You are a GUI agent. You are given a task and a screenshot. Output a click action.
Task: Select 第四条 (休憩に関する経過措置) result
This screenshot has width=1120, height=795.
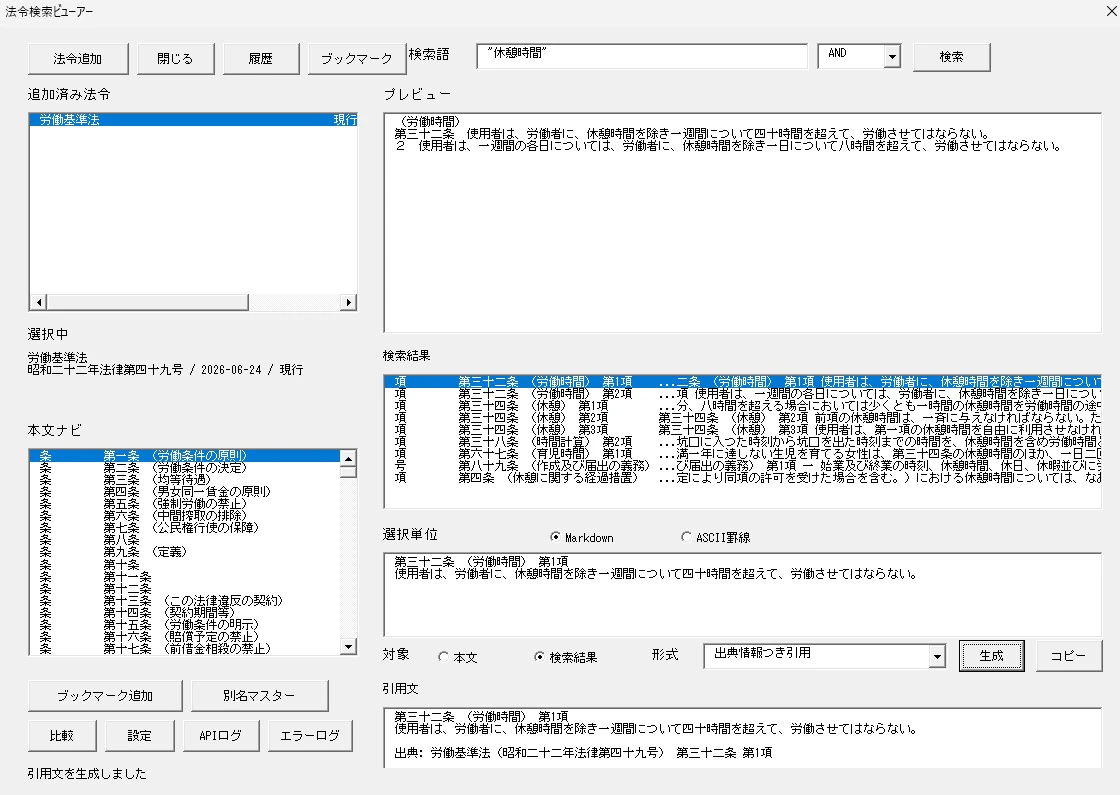(x=743, y=478)
